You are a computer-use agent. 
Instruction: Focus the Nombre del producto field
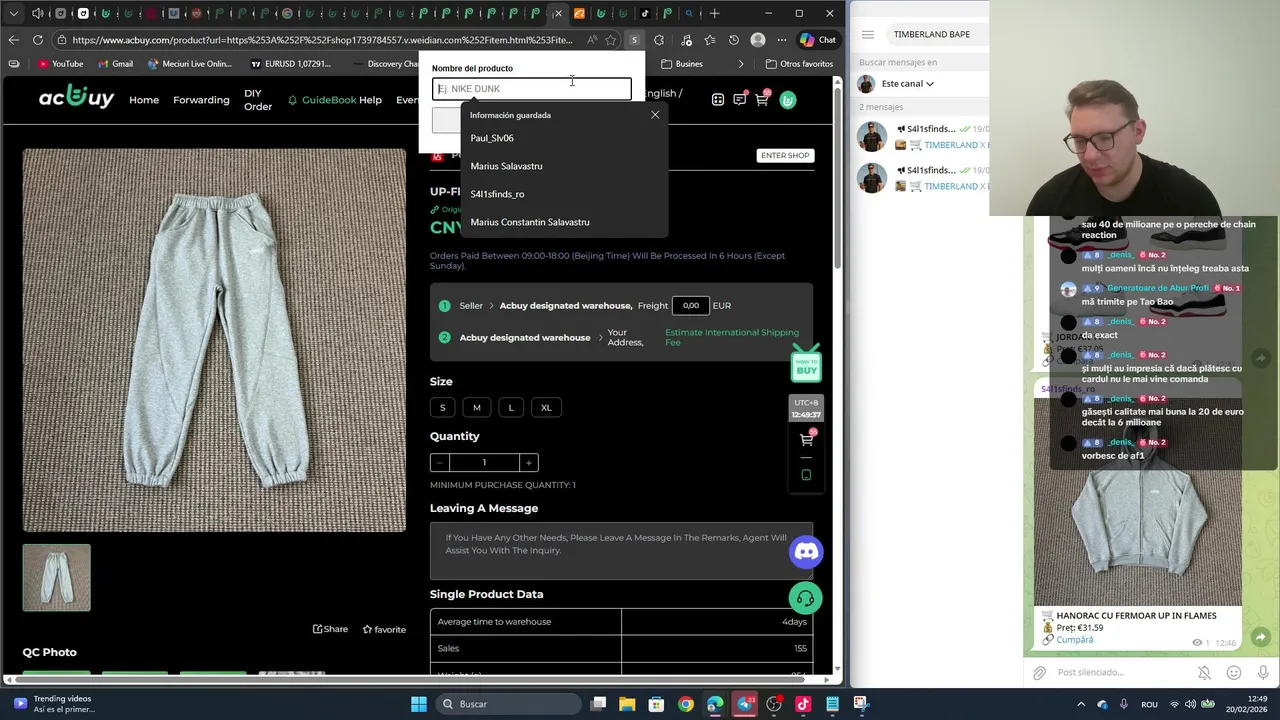point(532,89)
